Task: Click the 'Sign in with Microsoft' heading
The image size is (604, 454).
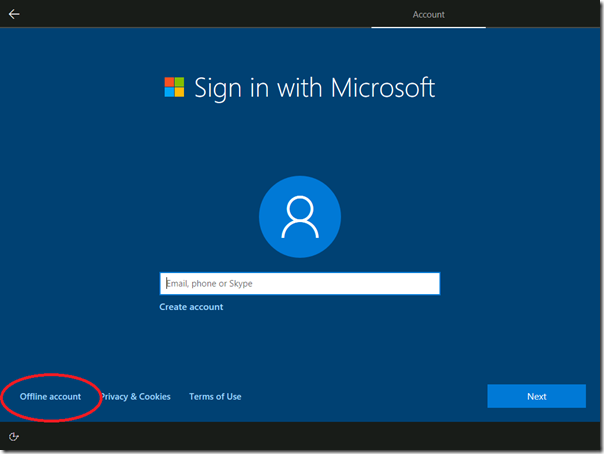Action: 315,88
